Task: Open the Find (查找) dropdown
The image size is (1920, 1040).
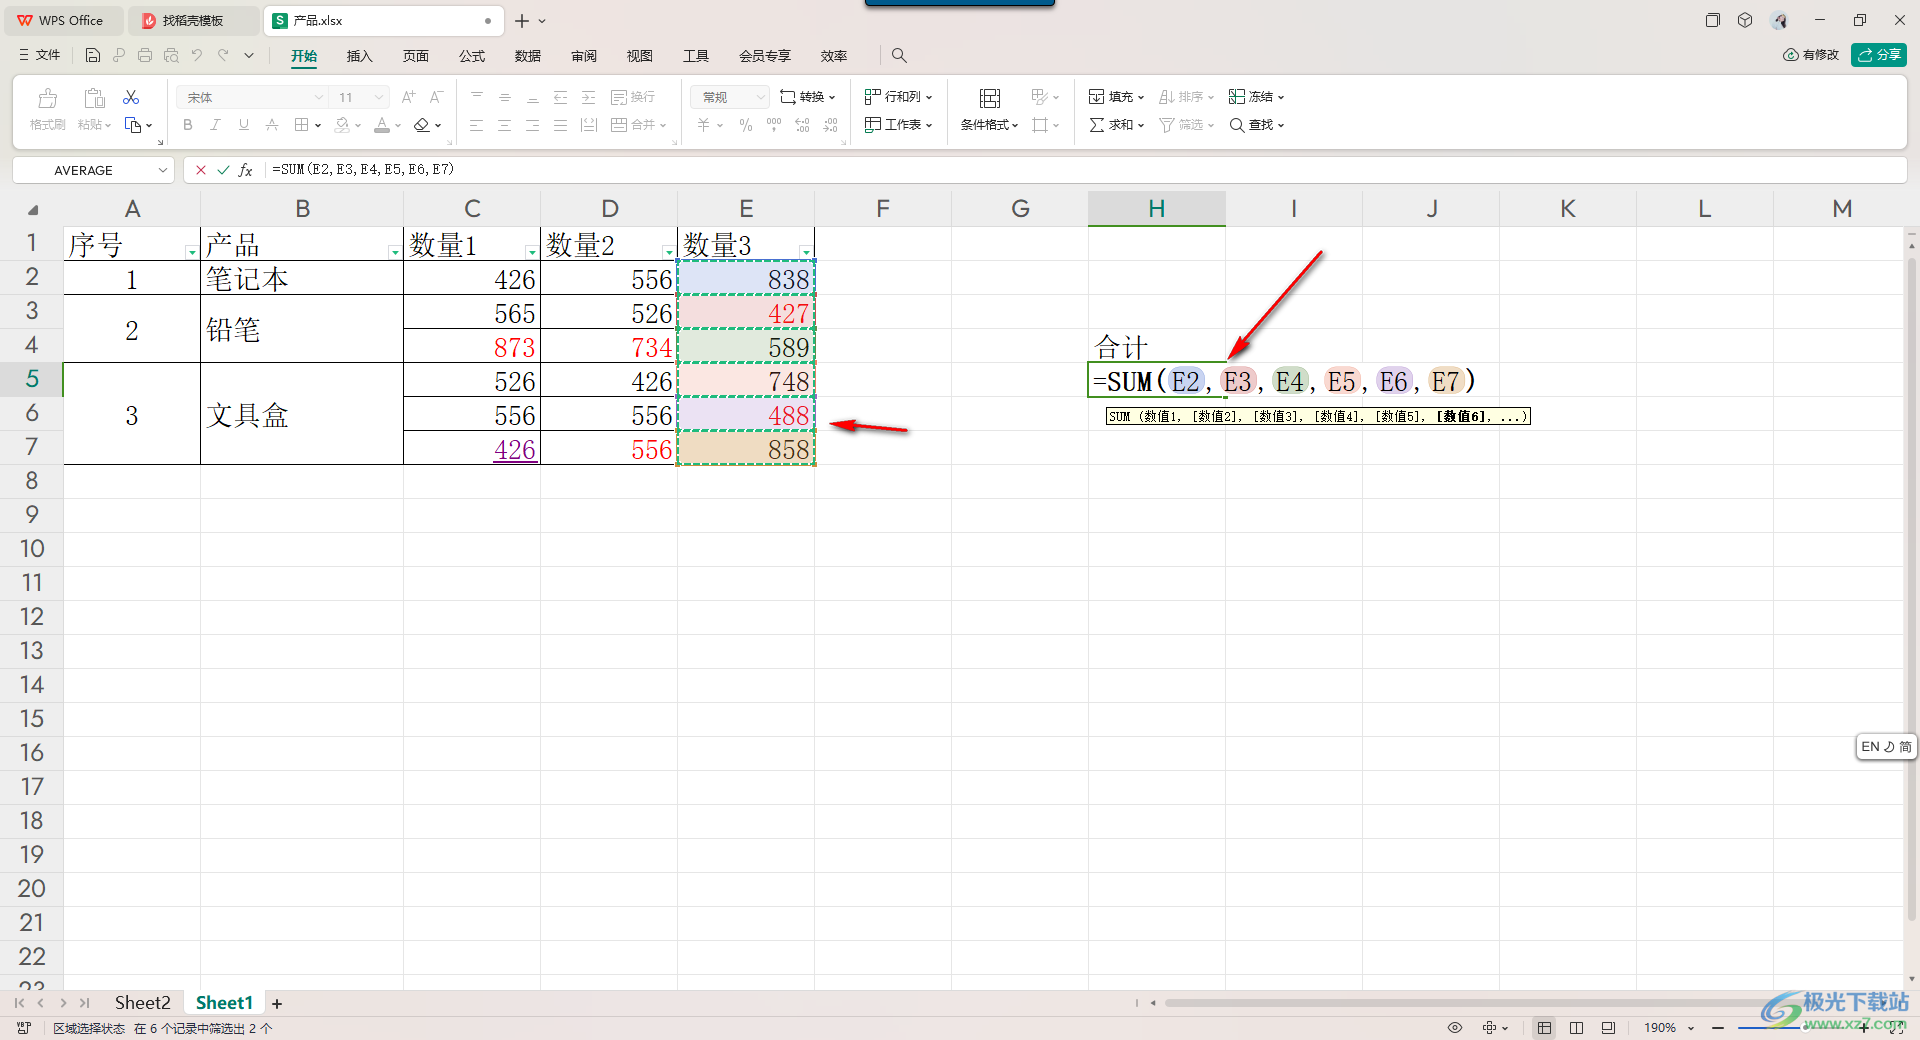Action: [x=1257, y=125]
